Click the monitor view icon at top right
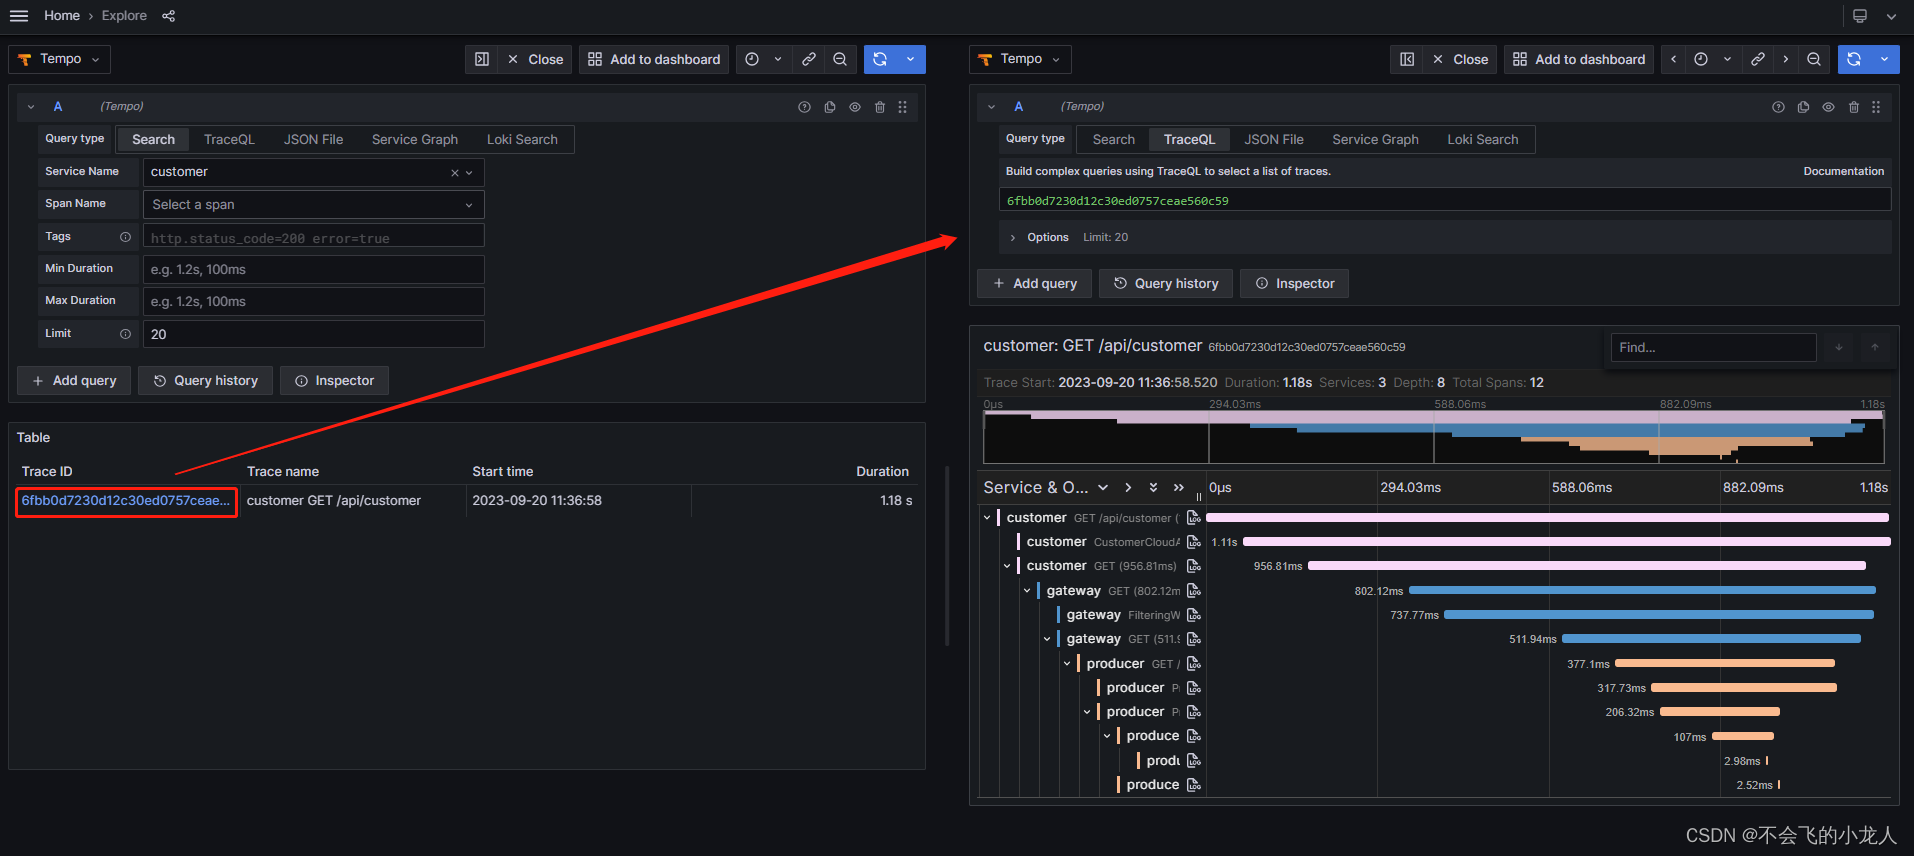Screen dimensions: 1914x856 click(1860, 16)
